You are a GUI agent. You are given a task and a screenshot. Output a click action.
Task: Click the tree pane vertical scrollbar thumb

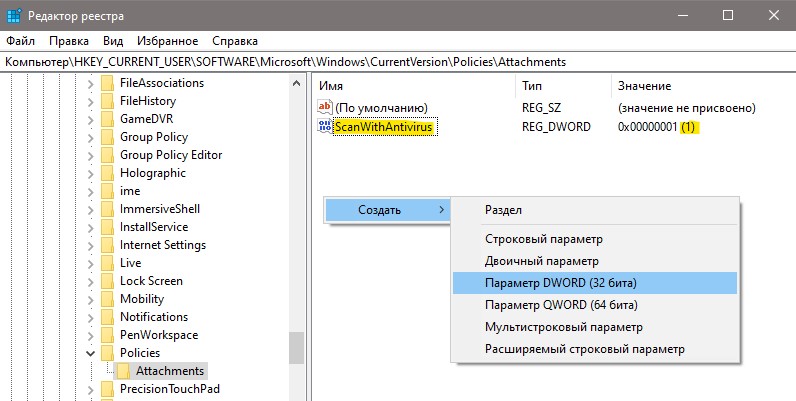296,348
